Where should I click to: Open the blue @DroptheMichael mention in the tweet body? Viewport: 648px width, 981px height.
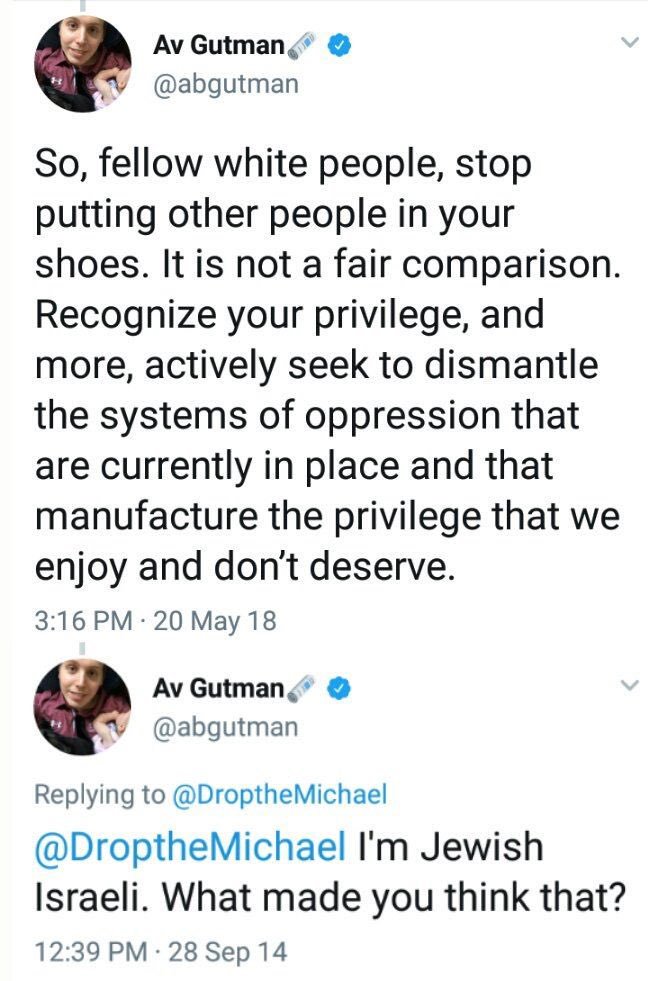pos(190,848)
